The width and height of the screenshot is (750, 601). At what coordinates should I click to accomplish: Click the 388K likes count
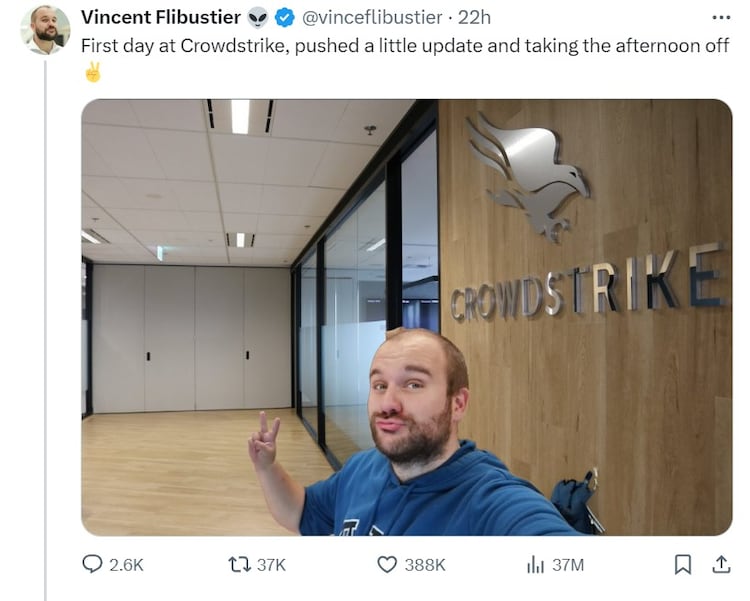[x=425, y=565]
